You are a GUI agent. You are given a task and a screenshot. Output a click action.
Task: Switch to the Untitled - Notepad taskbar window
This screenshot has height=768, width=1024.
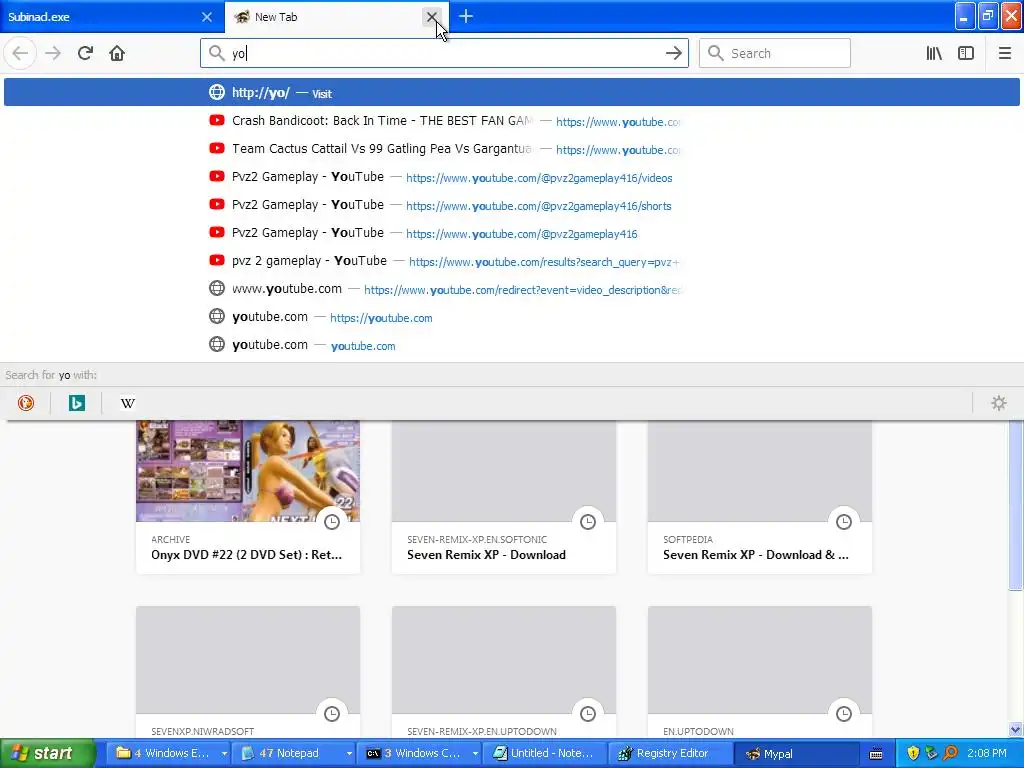(545, 754)
